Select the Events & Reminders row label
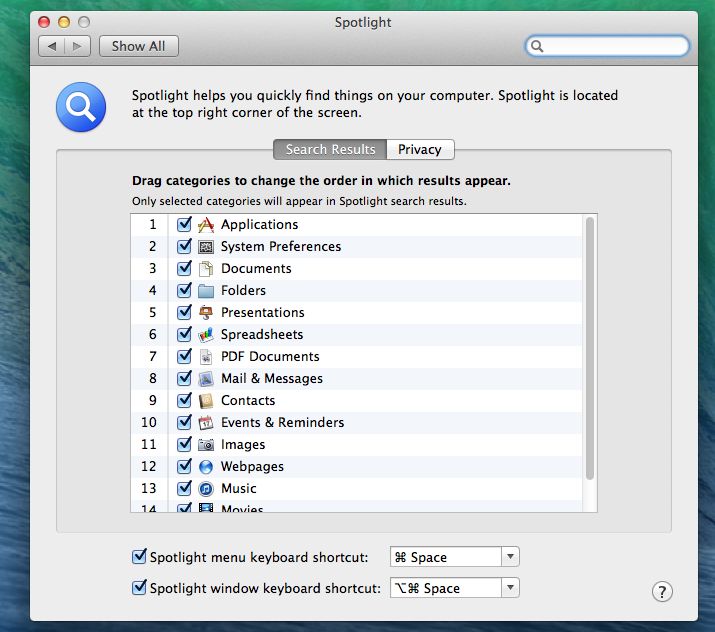 click(283, 422)
